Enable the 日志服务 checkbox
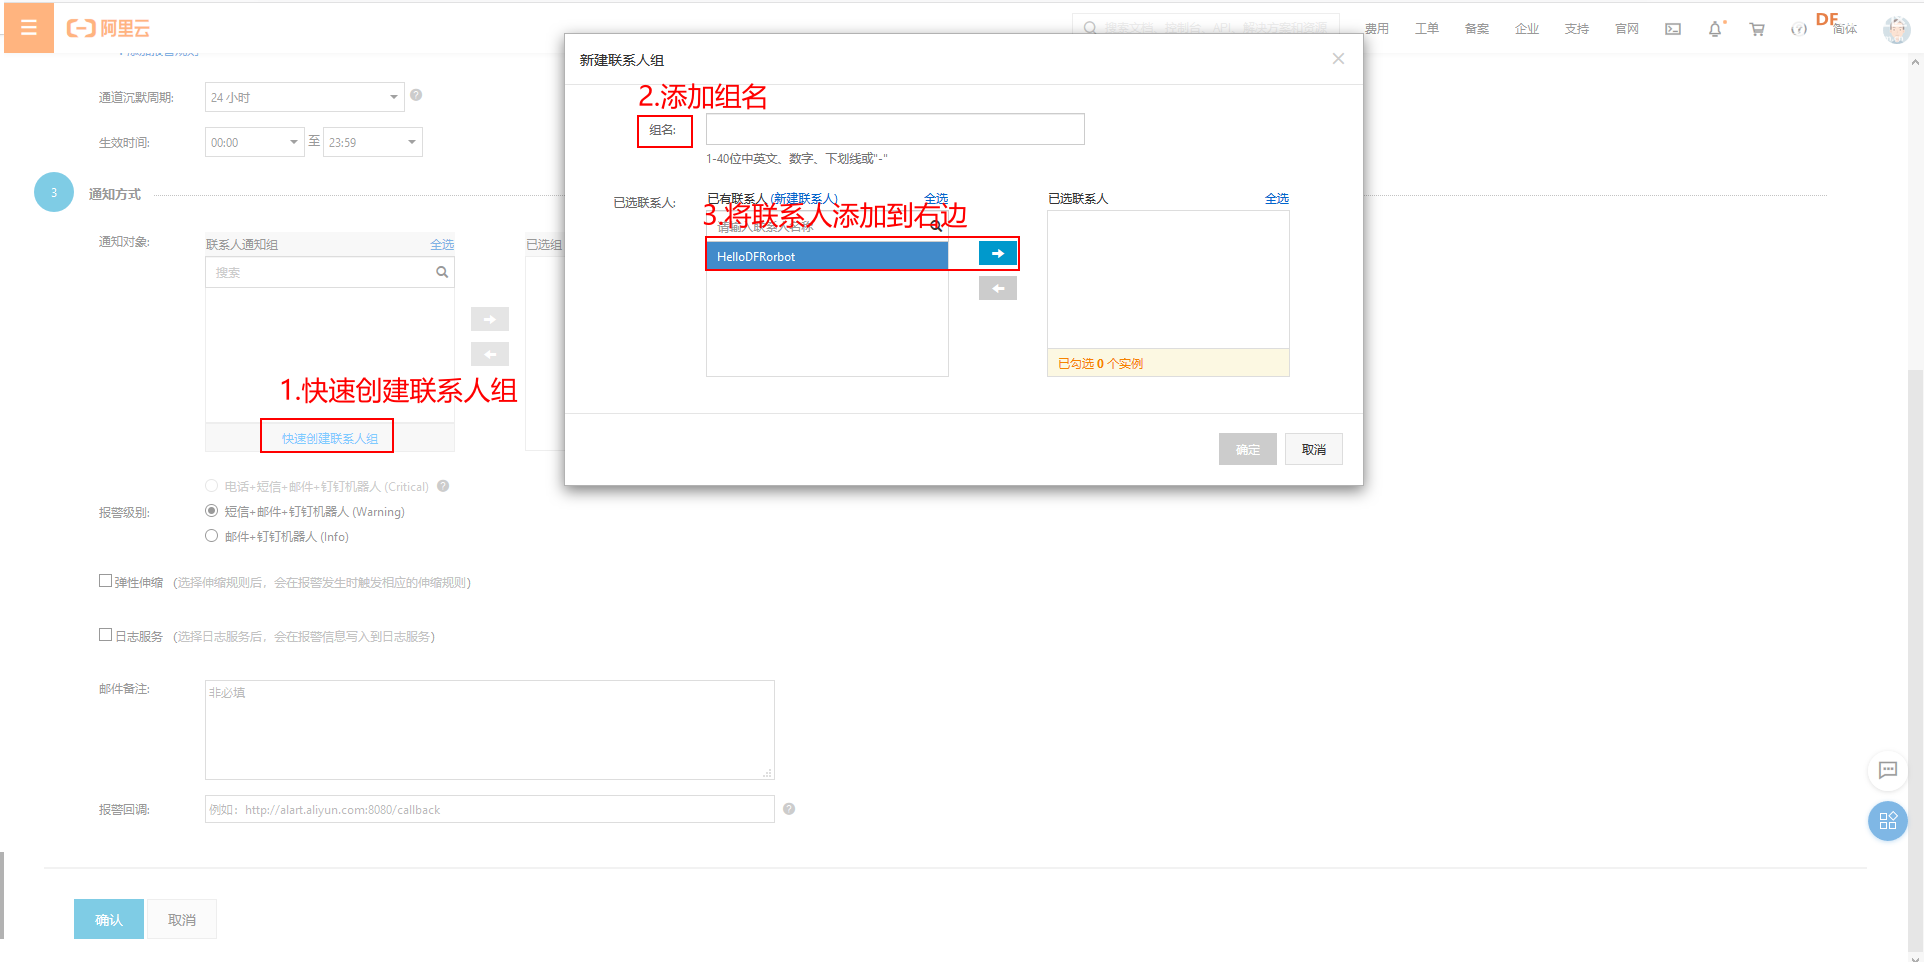1924x962 pixels. (x=105, y=635)
